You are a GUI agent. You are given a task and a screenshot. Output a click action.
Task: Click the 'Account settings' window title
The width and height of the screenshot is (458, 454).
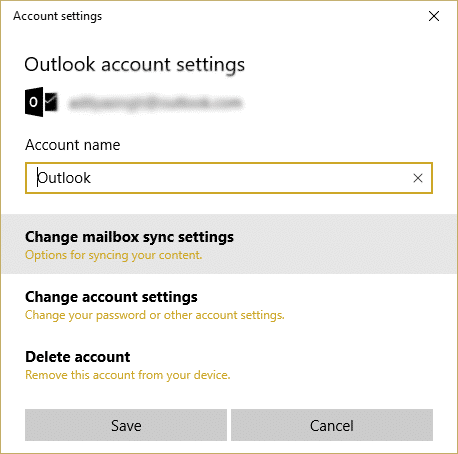click(58, 16)
